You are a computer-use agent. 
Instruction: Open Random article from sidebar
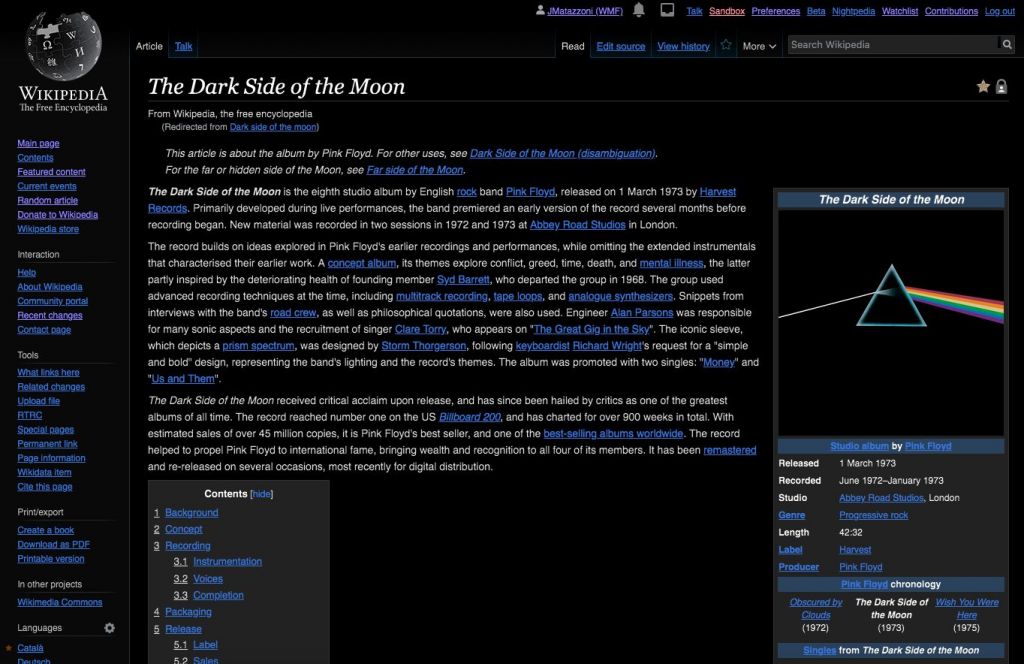pos(47,200)
